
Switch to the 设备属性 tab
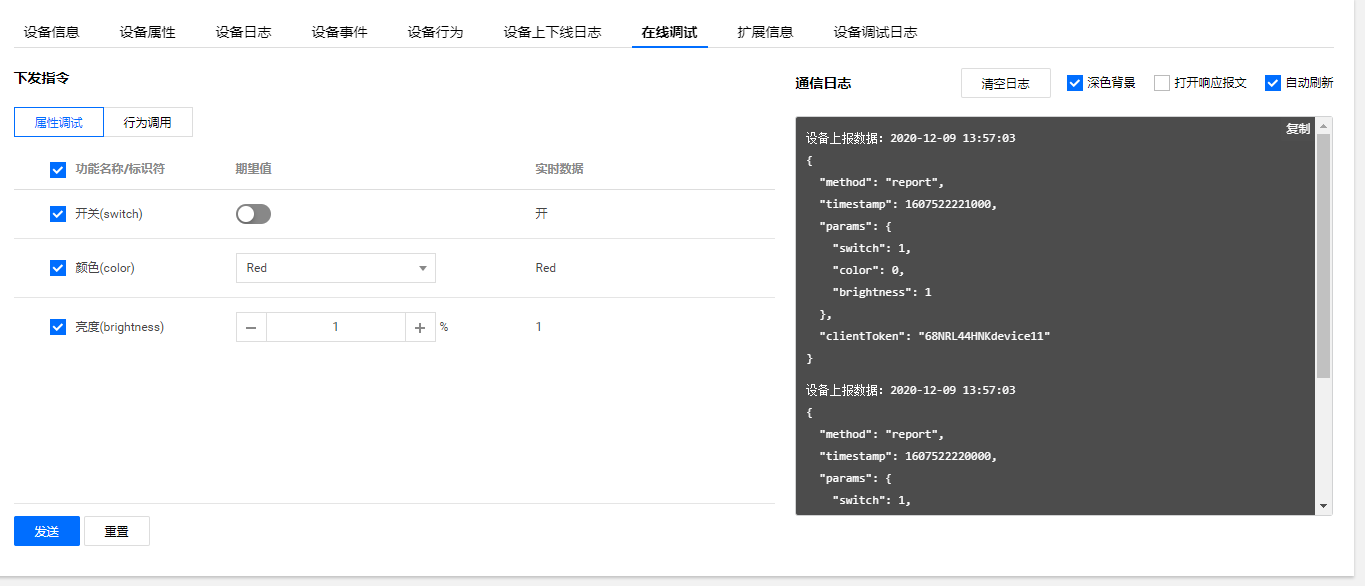pos(147,32)
